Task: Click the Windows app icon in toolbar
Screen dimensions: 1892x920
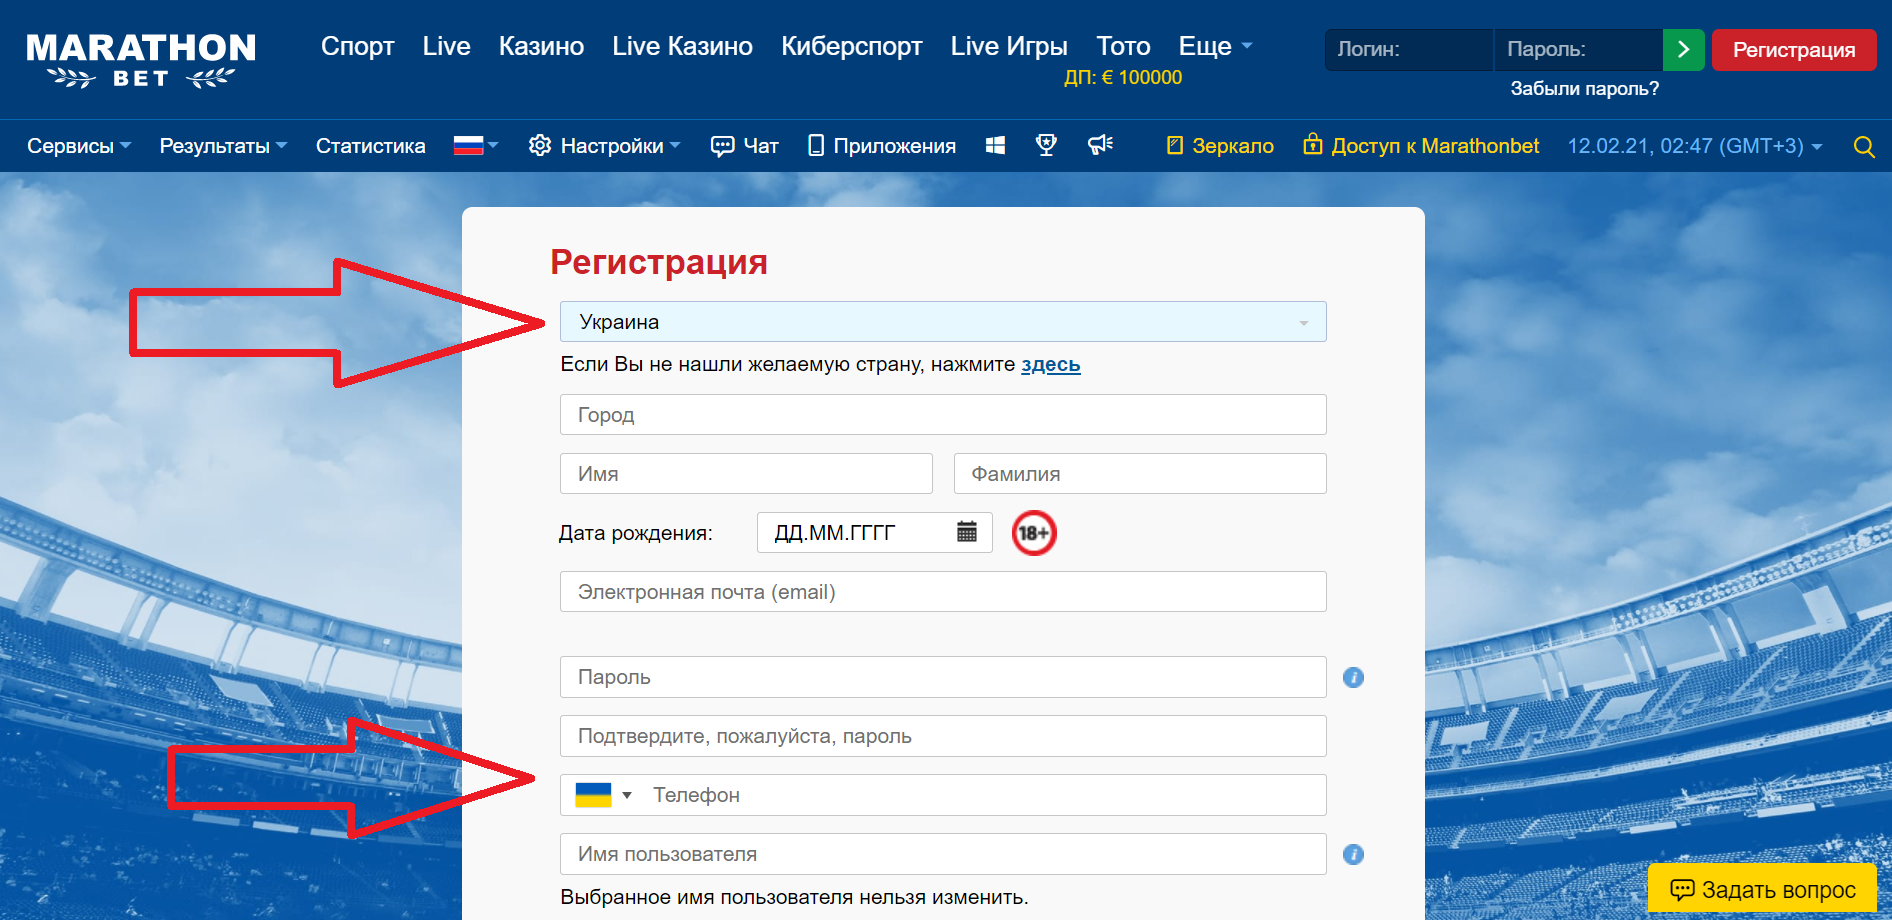Action: pyautogui.click(x=995, y=146)
